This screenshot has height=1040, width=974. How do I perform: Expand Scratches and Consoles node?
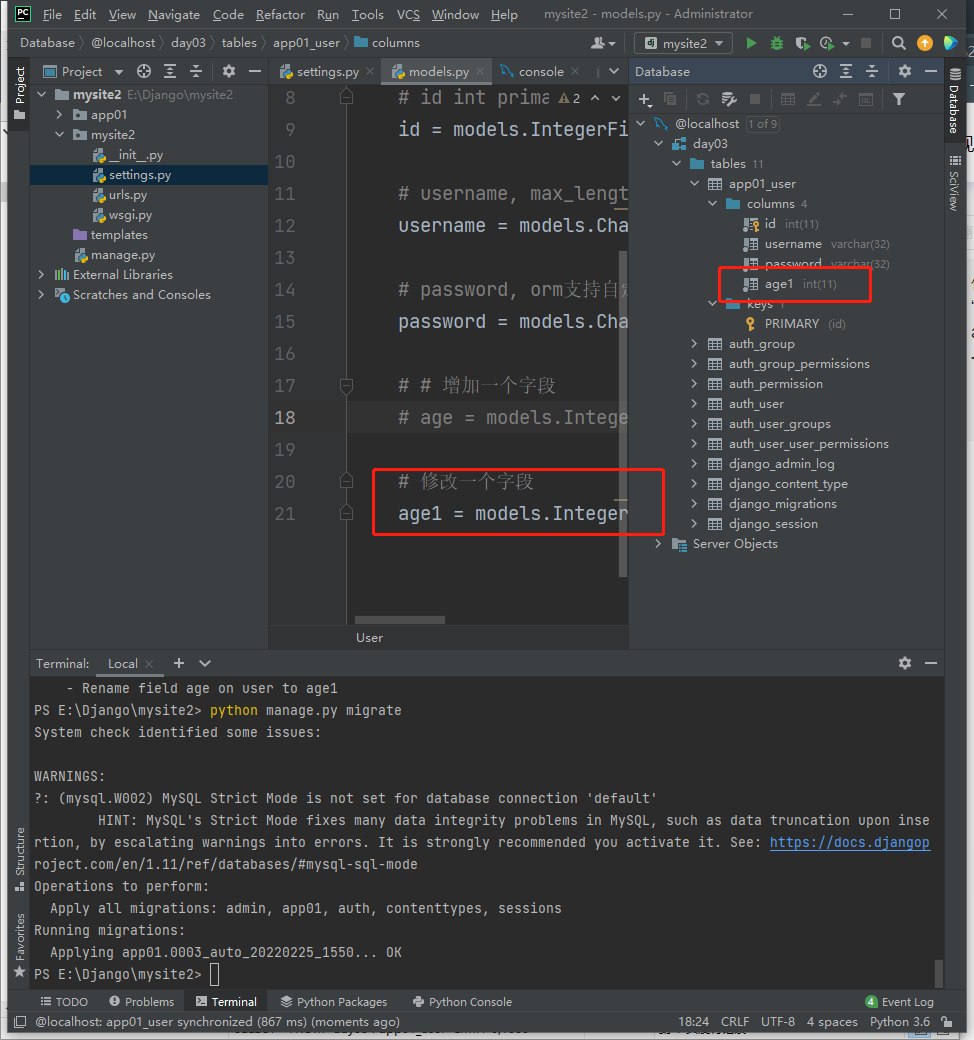pos(41,294)
